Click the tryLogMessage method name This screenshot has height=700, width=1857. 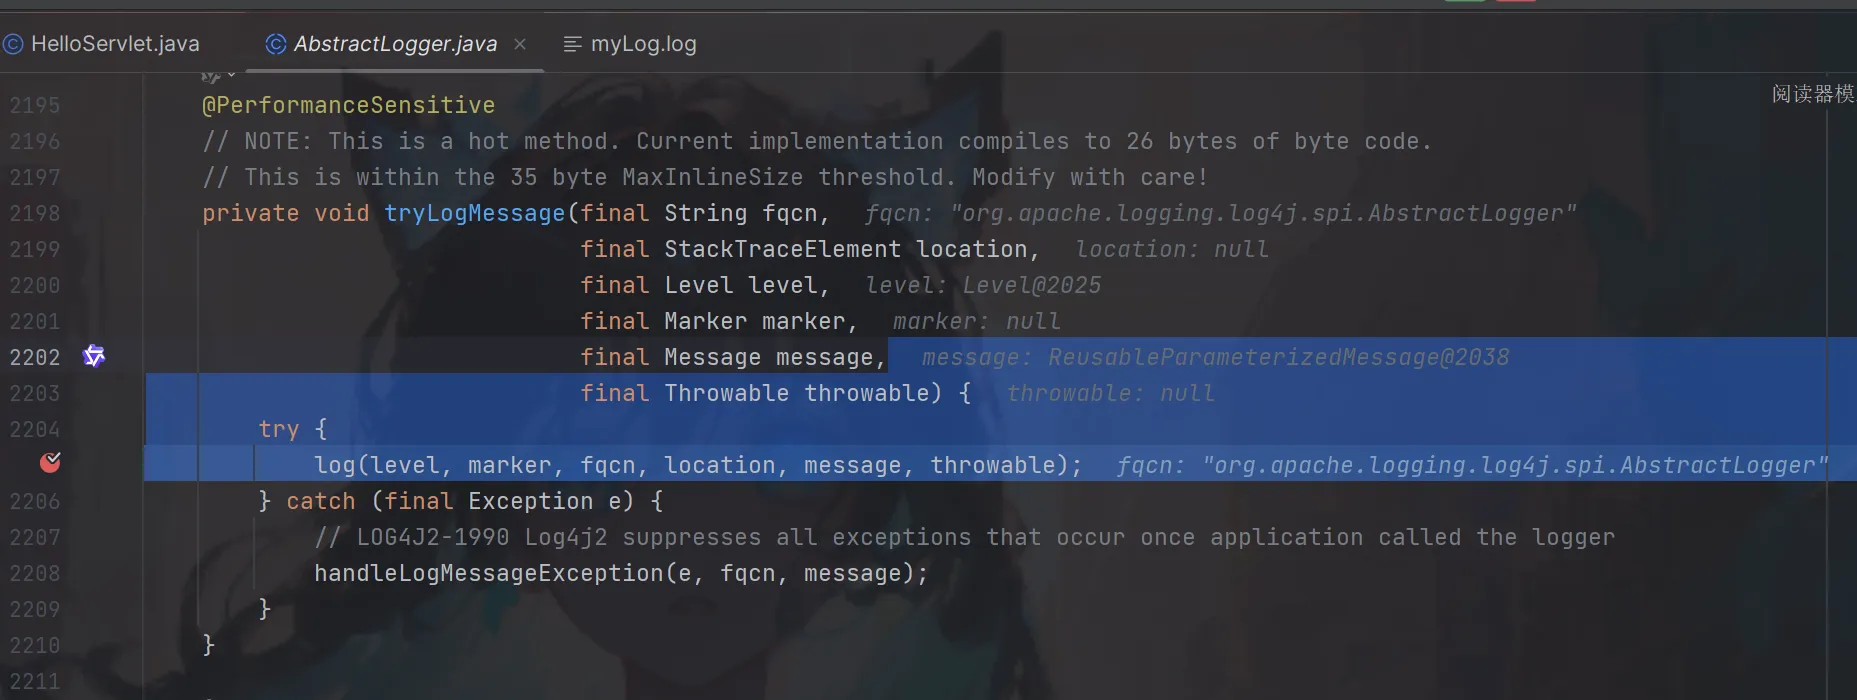pyautogui.click(x=475, y=213)
